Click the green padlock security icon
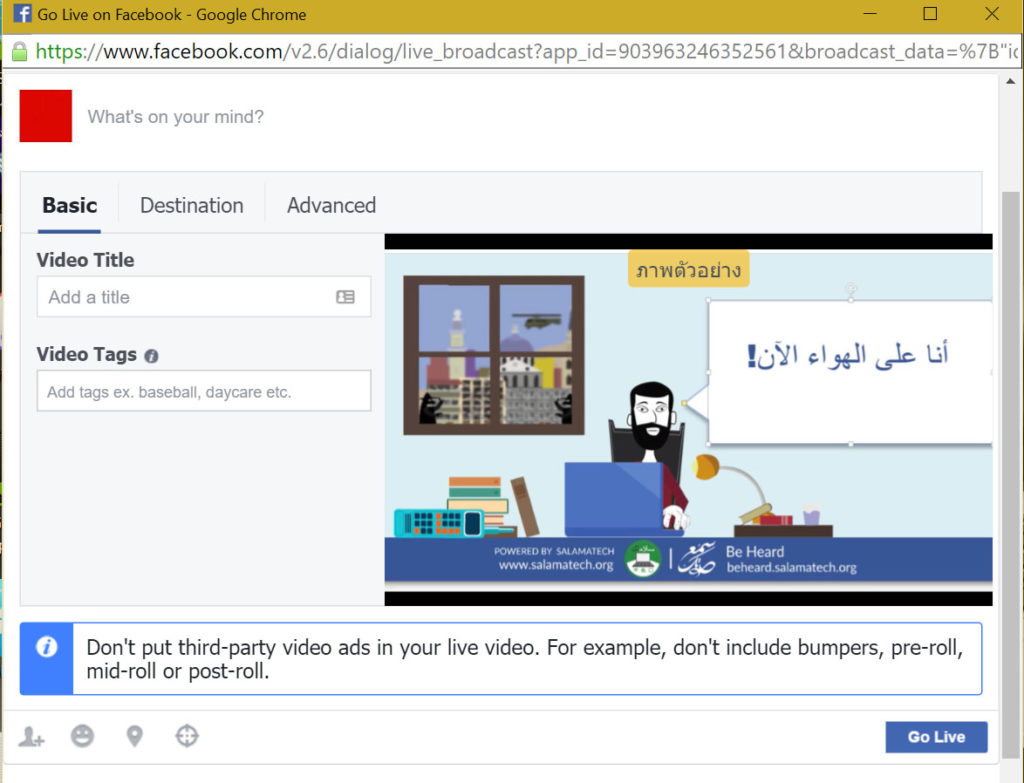1024x783 pixels. pos(20,52)
